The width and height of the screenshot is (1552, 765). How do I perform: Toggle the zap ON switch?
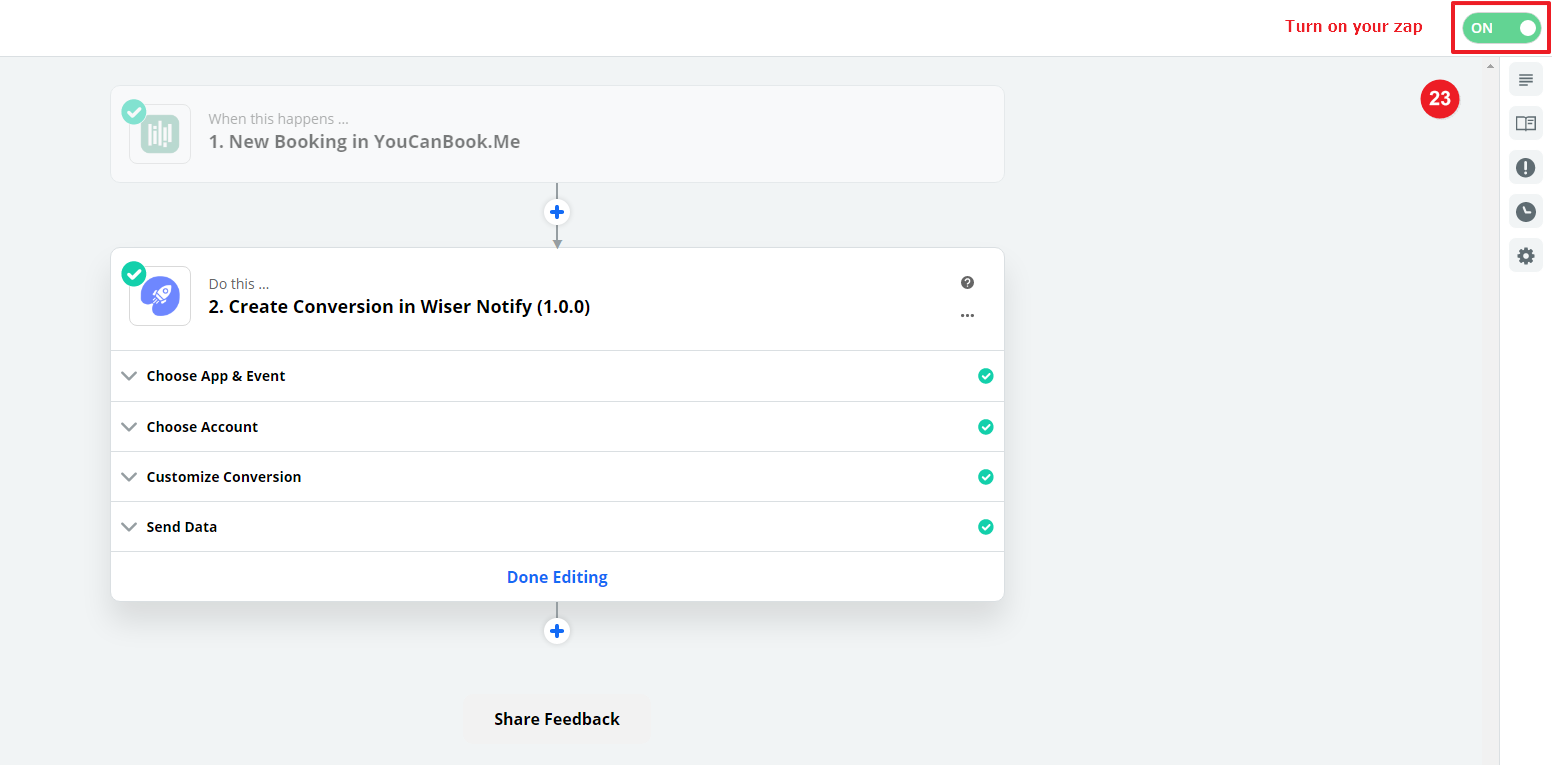(x=1501, y=28)
